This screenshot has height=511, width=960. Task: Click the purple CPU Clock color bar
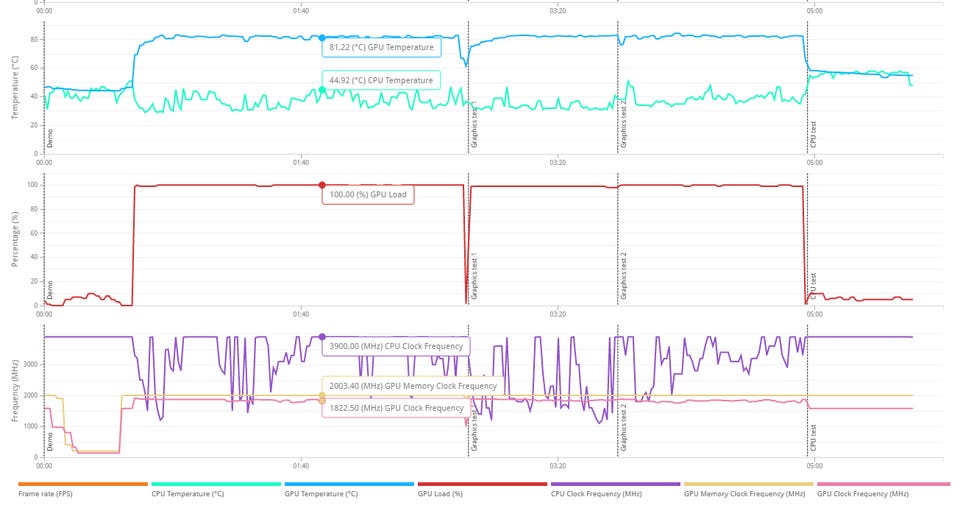pyautogui.click(x=615, y=484)
